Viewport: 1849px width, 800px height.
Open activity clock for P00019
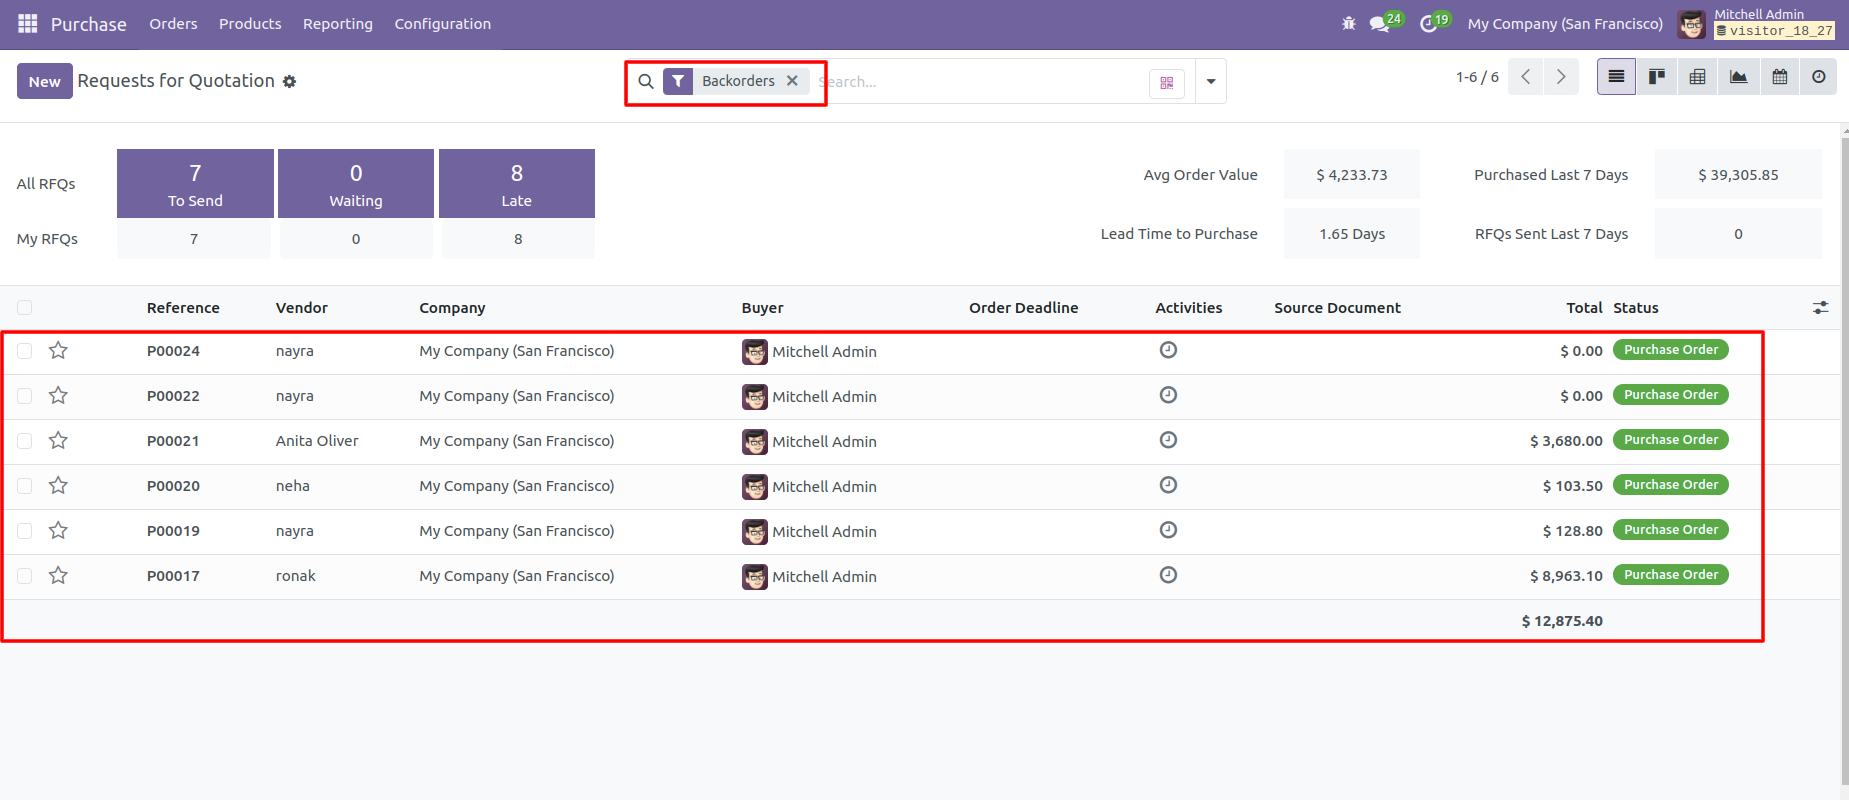pyautogui.click(x=1168, y=530)
